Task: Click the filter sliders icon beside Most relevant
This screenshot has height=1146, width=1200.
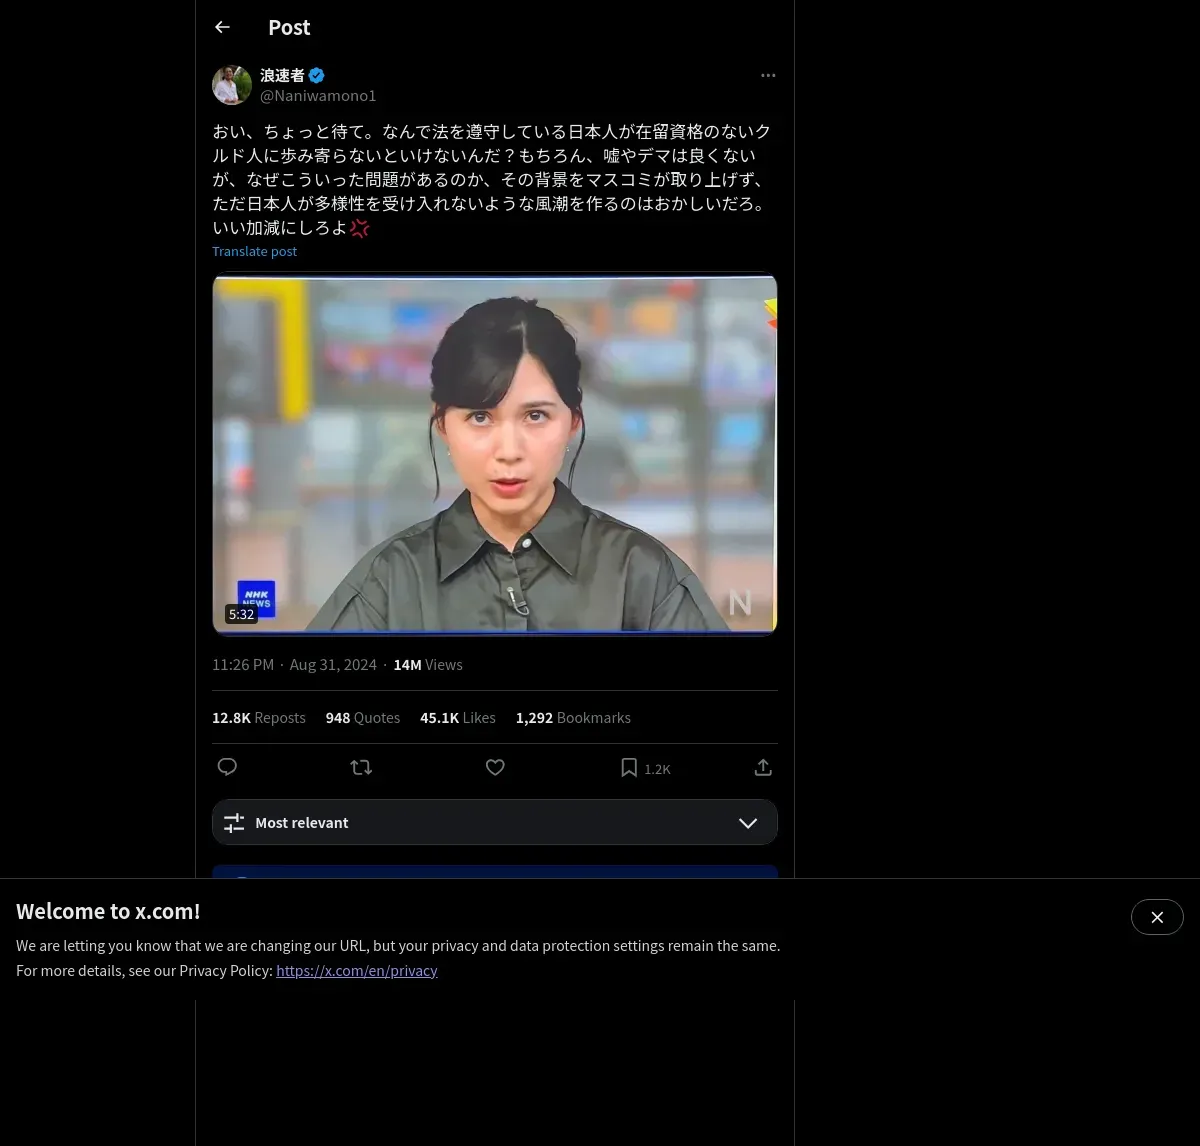Action: 234,823
